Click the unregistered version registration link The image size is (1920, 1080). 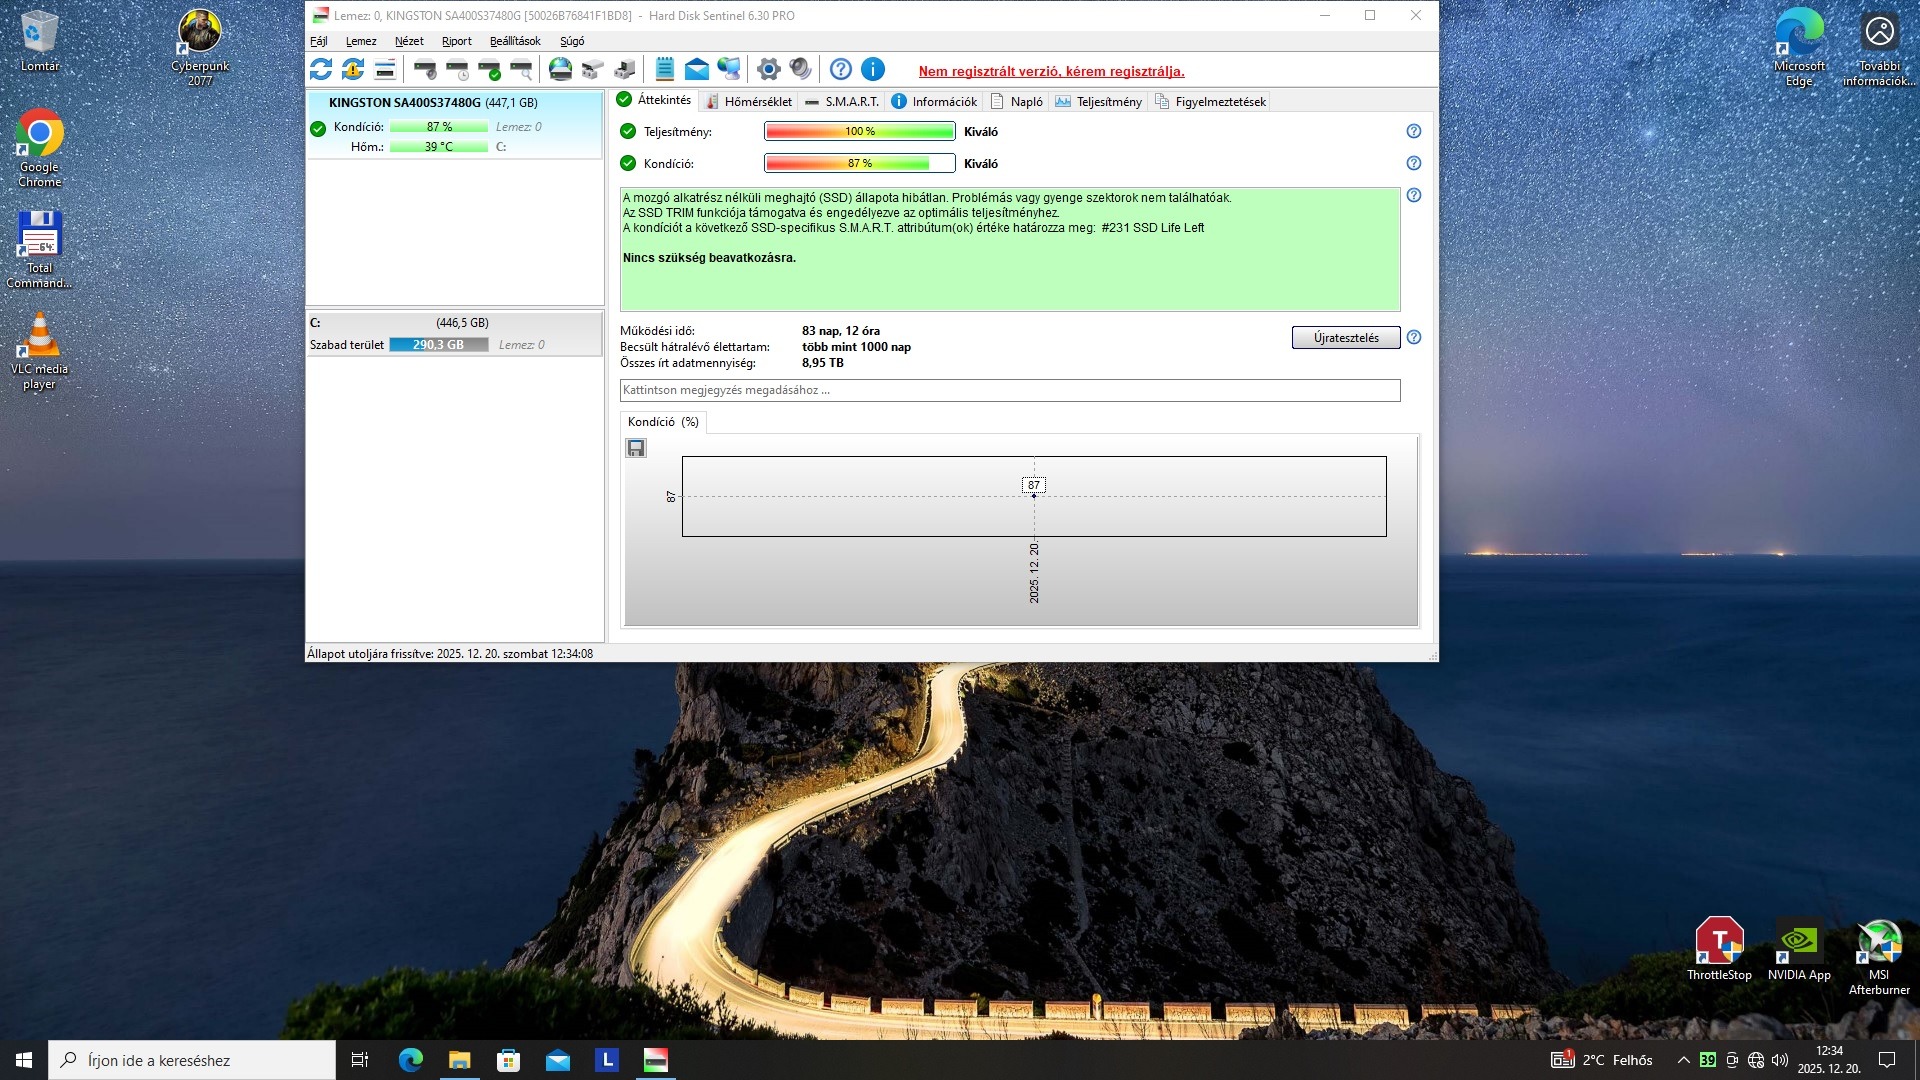1051,71
